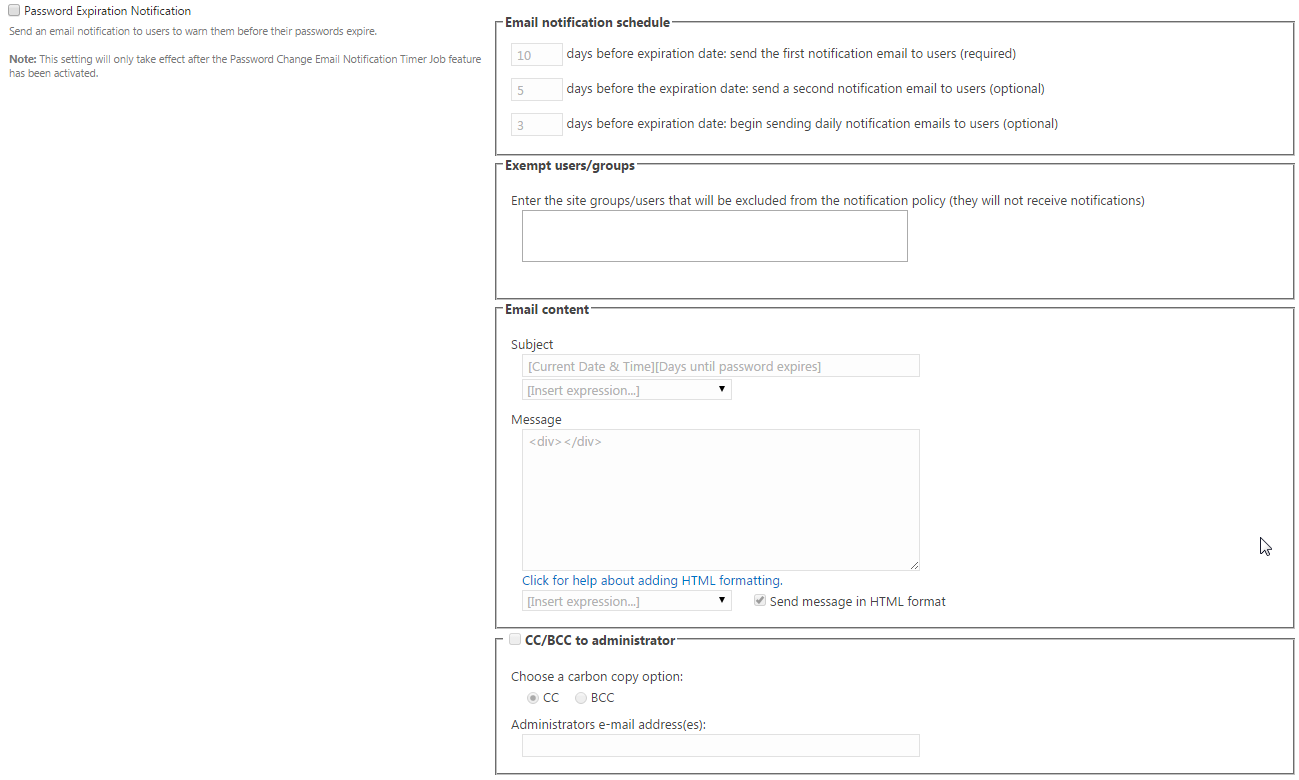Screen dimensions: 1299x780
Task: Select the CC radio button
Action: 533,698
